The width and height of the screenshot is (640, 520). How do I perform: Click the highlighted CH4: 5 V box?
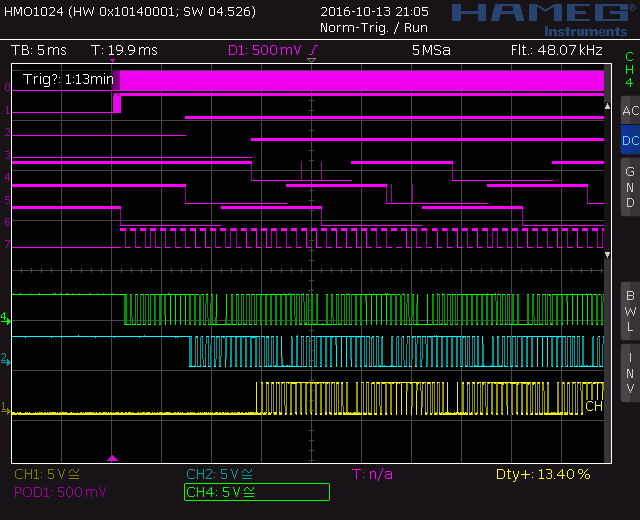(x=257, y=492)
